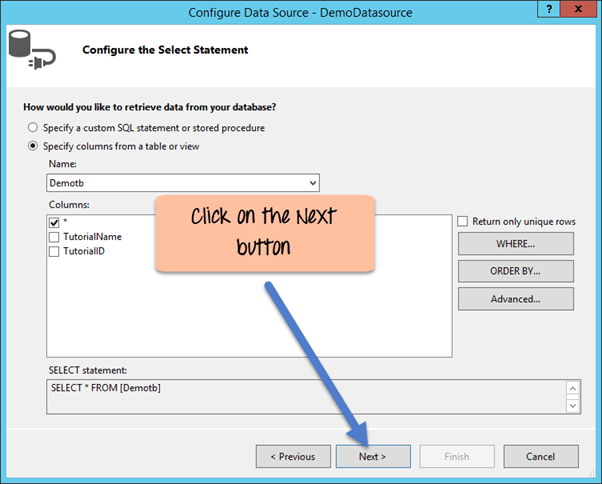Close the Configure Data Source dialog

point(580,10)
